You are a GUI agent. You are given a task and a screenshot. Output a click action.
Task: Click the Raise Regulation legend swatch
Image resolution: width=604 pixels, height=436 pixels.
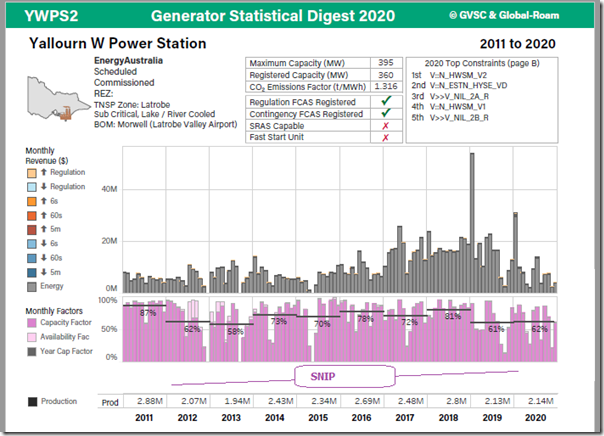(x=32, y=173)
